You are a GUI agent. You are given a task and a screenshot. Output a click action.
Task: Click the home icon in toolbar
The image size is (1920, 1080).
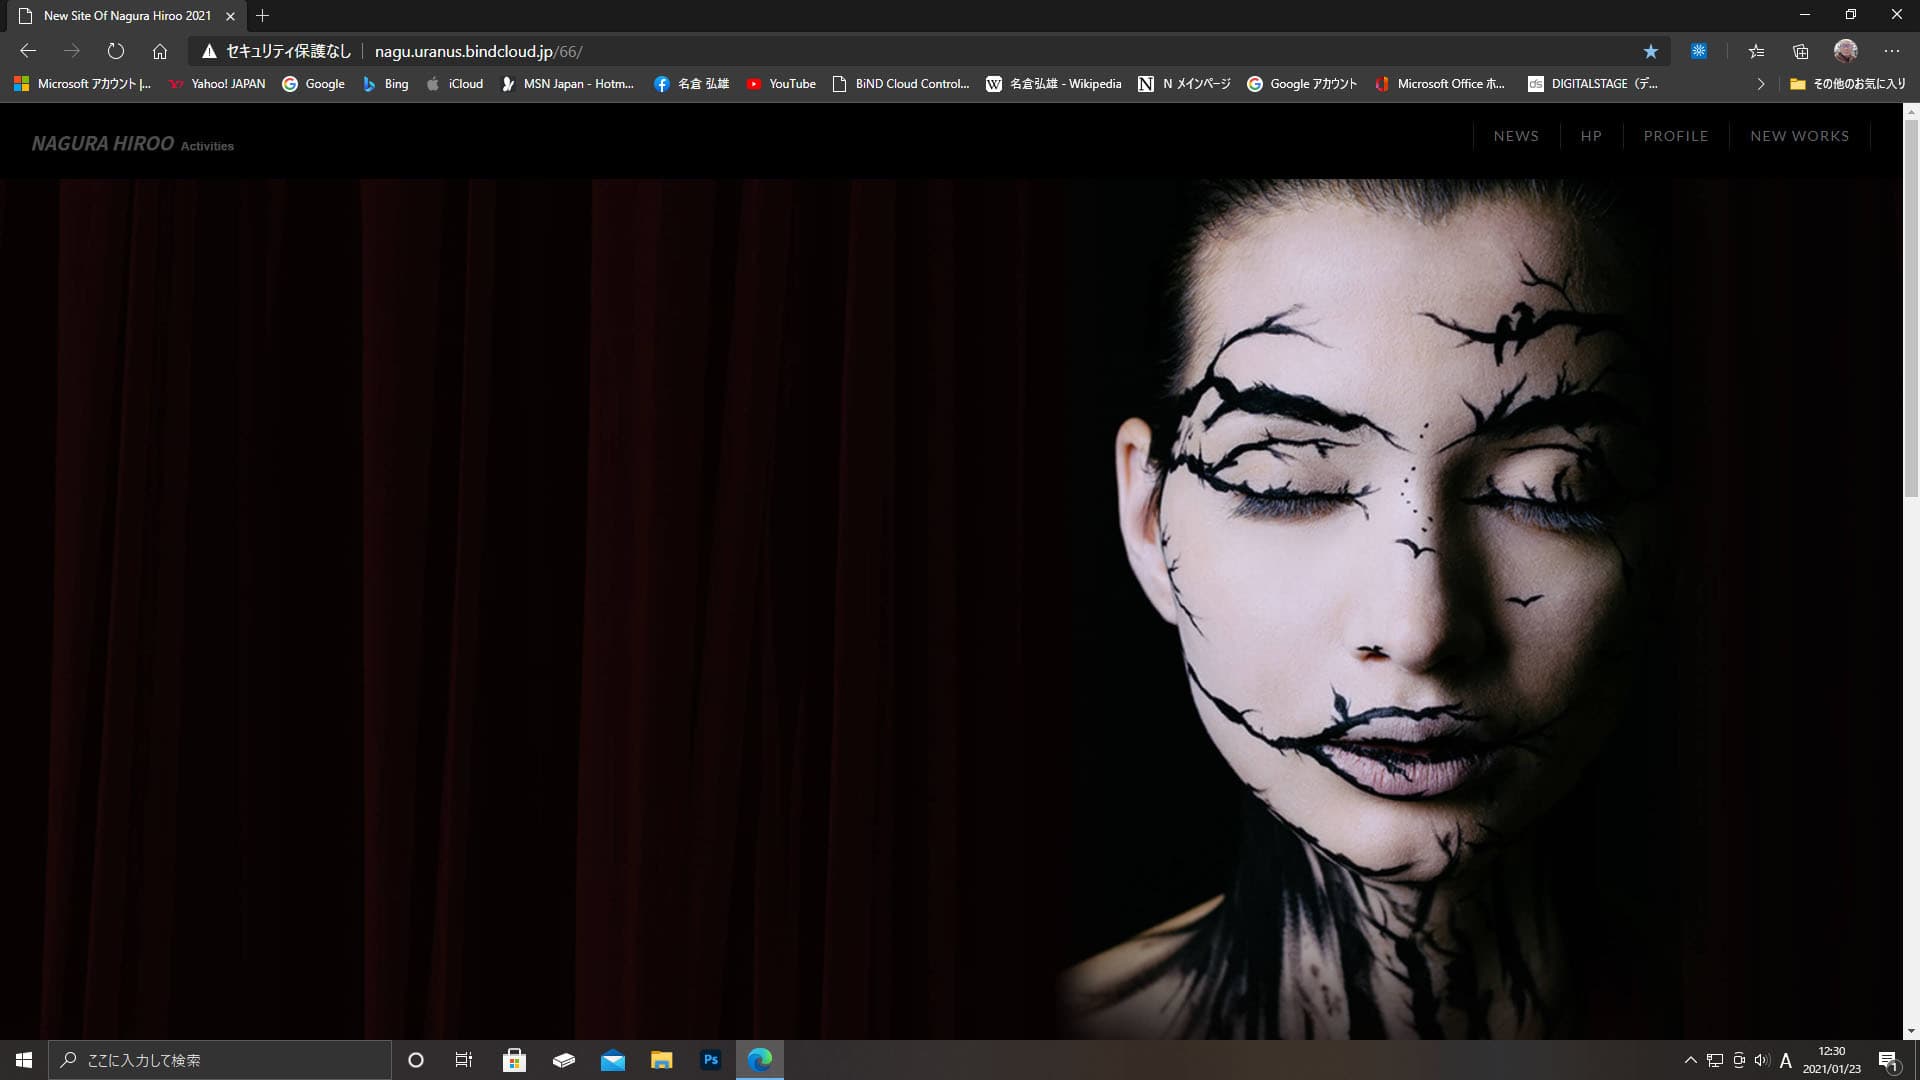coord(160,51)
